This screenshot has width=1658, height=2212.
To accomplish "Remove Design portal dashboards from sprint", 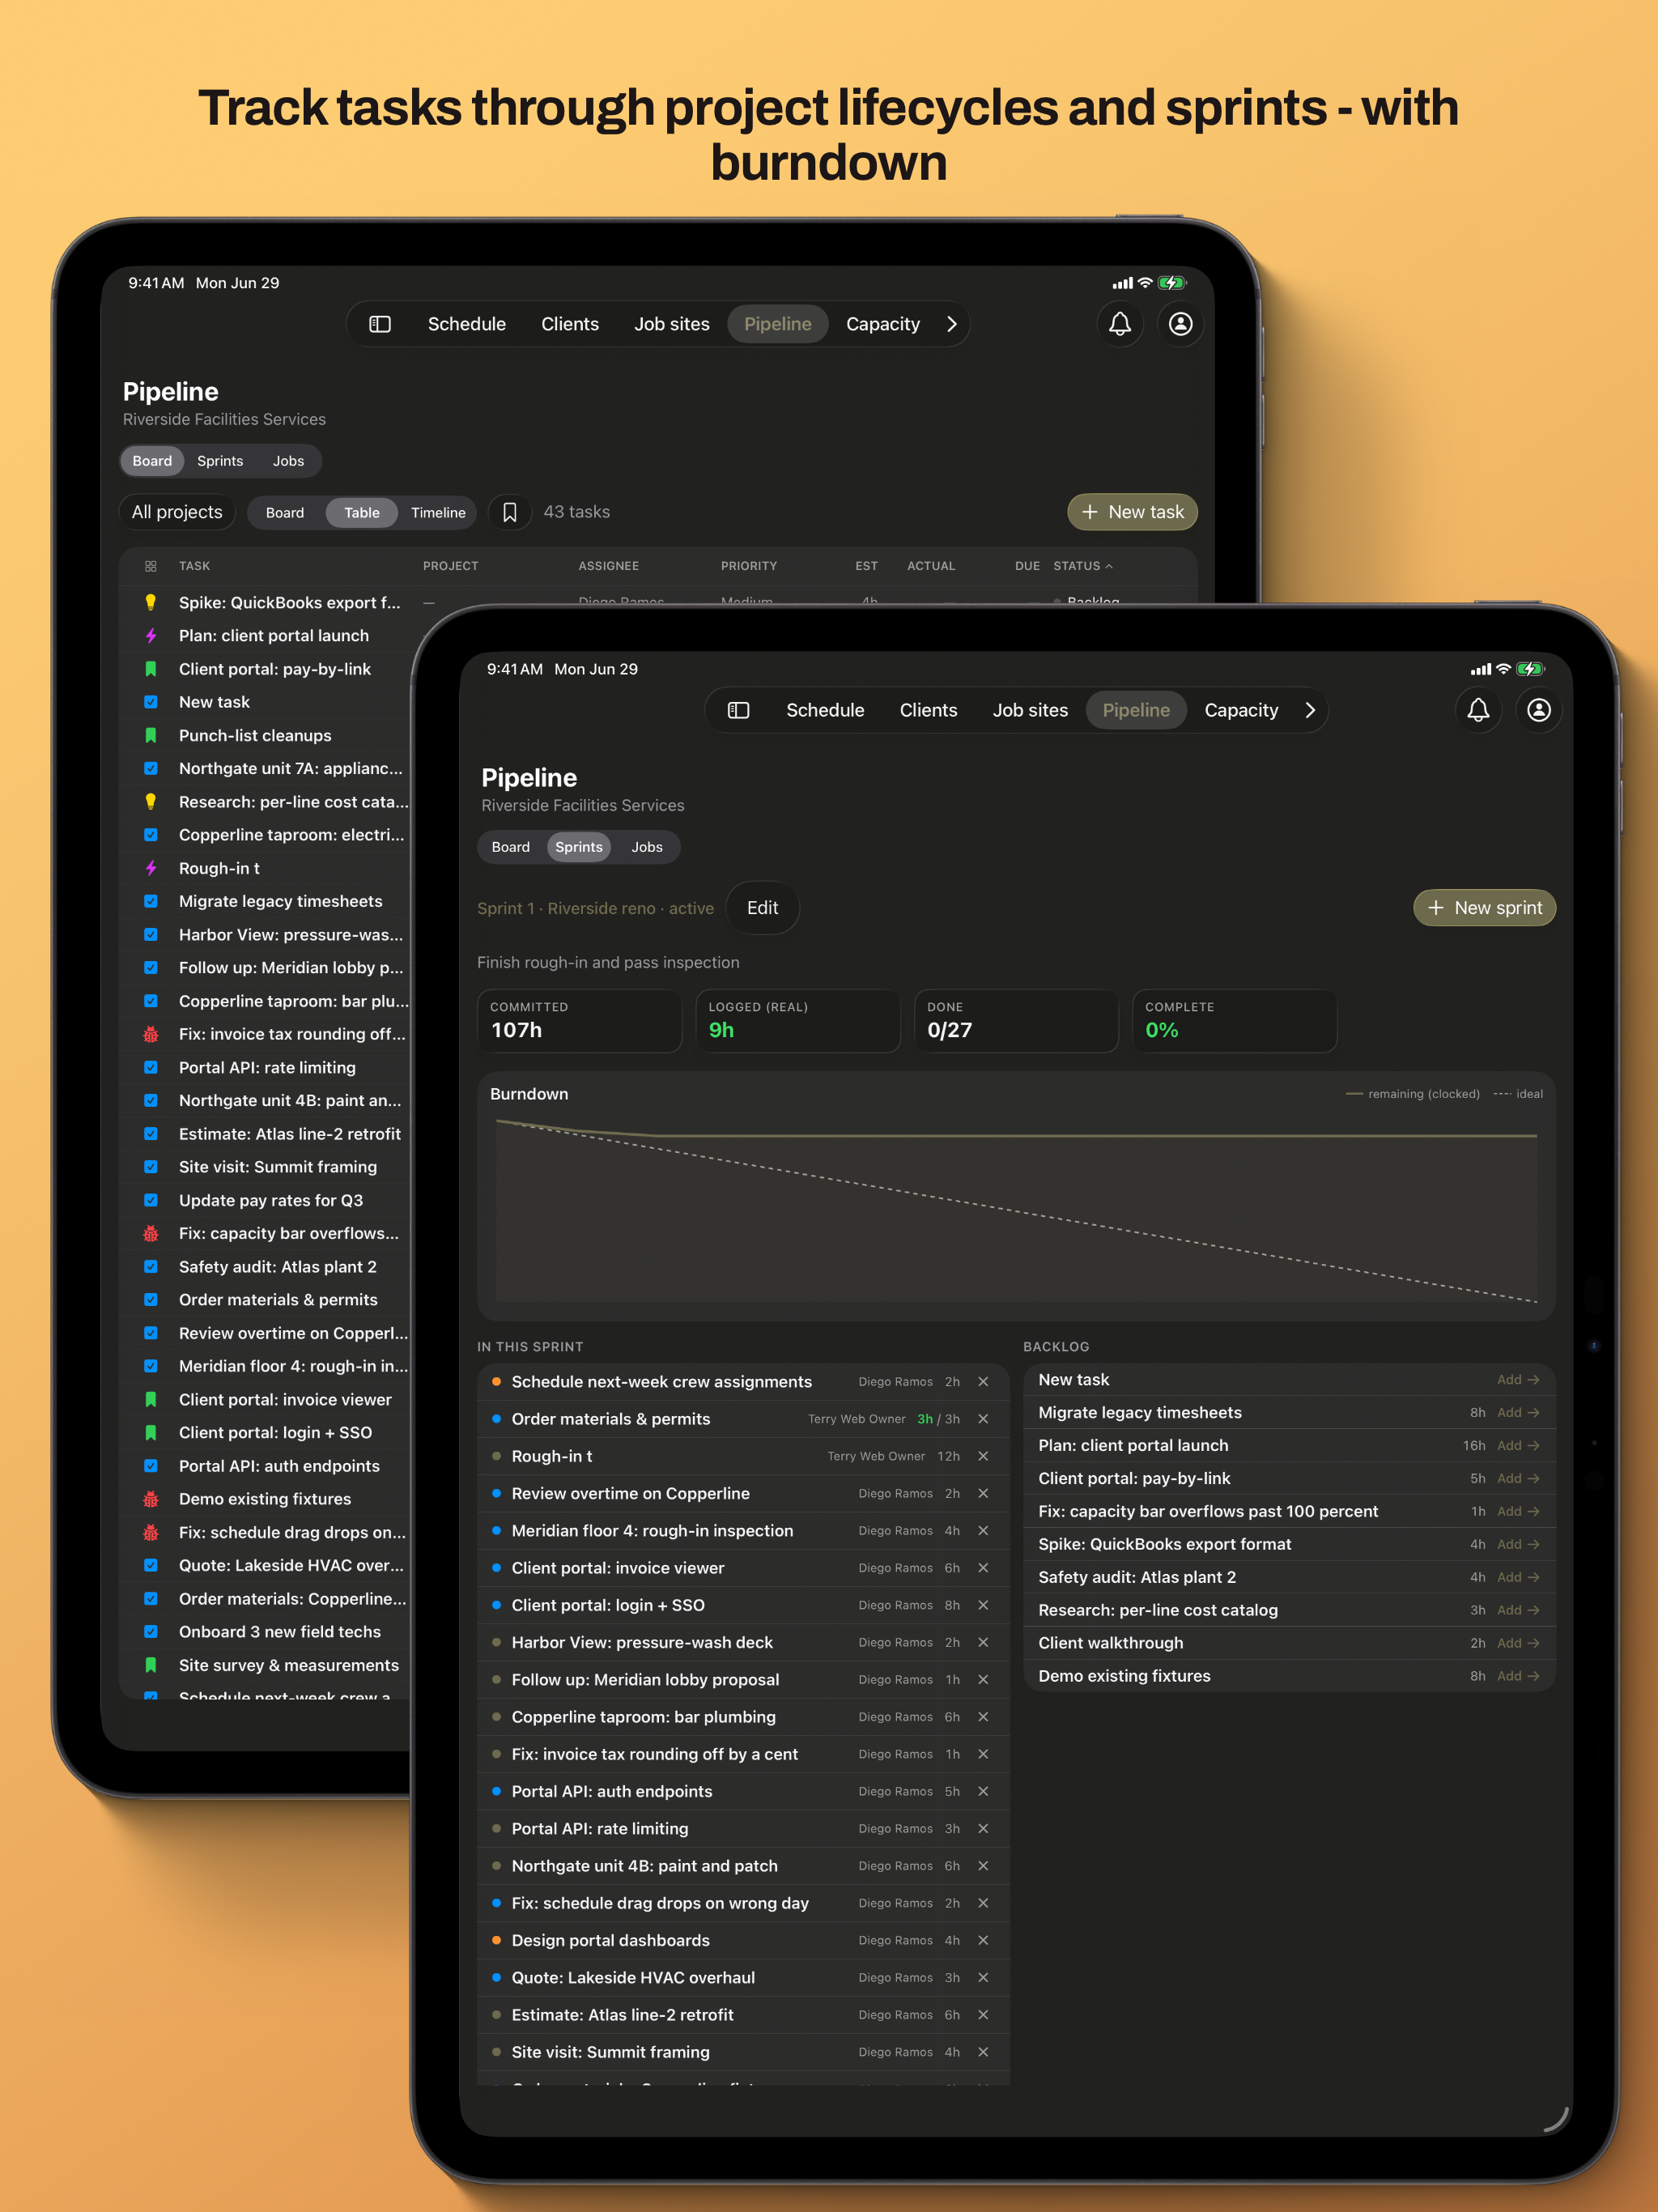I will coord(983,1940).
